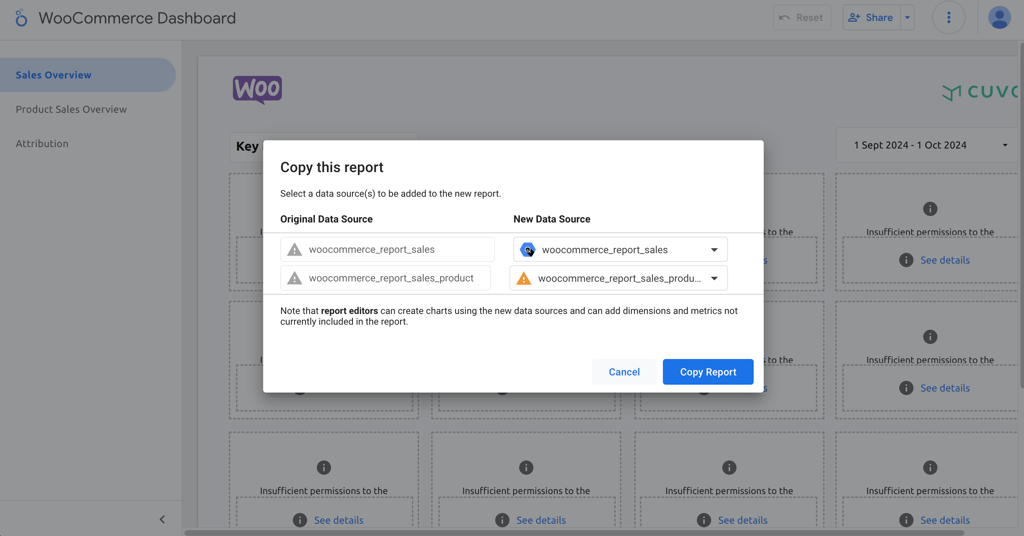Click the blue BigQuery data source icon
Screen dimensions: 1024x536
528,249
